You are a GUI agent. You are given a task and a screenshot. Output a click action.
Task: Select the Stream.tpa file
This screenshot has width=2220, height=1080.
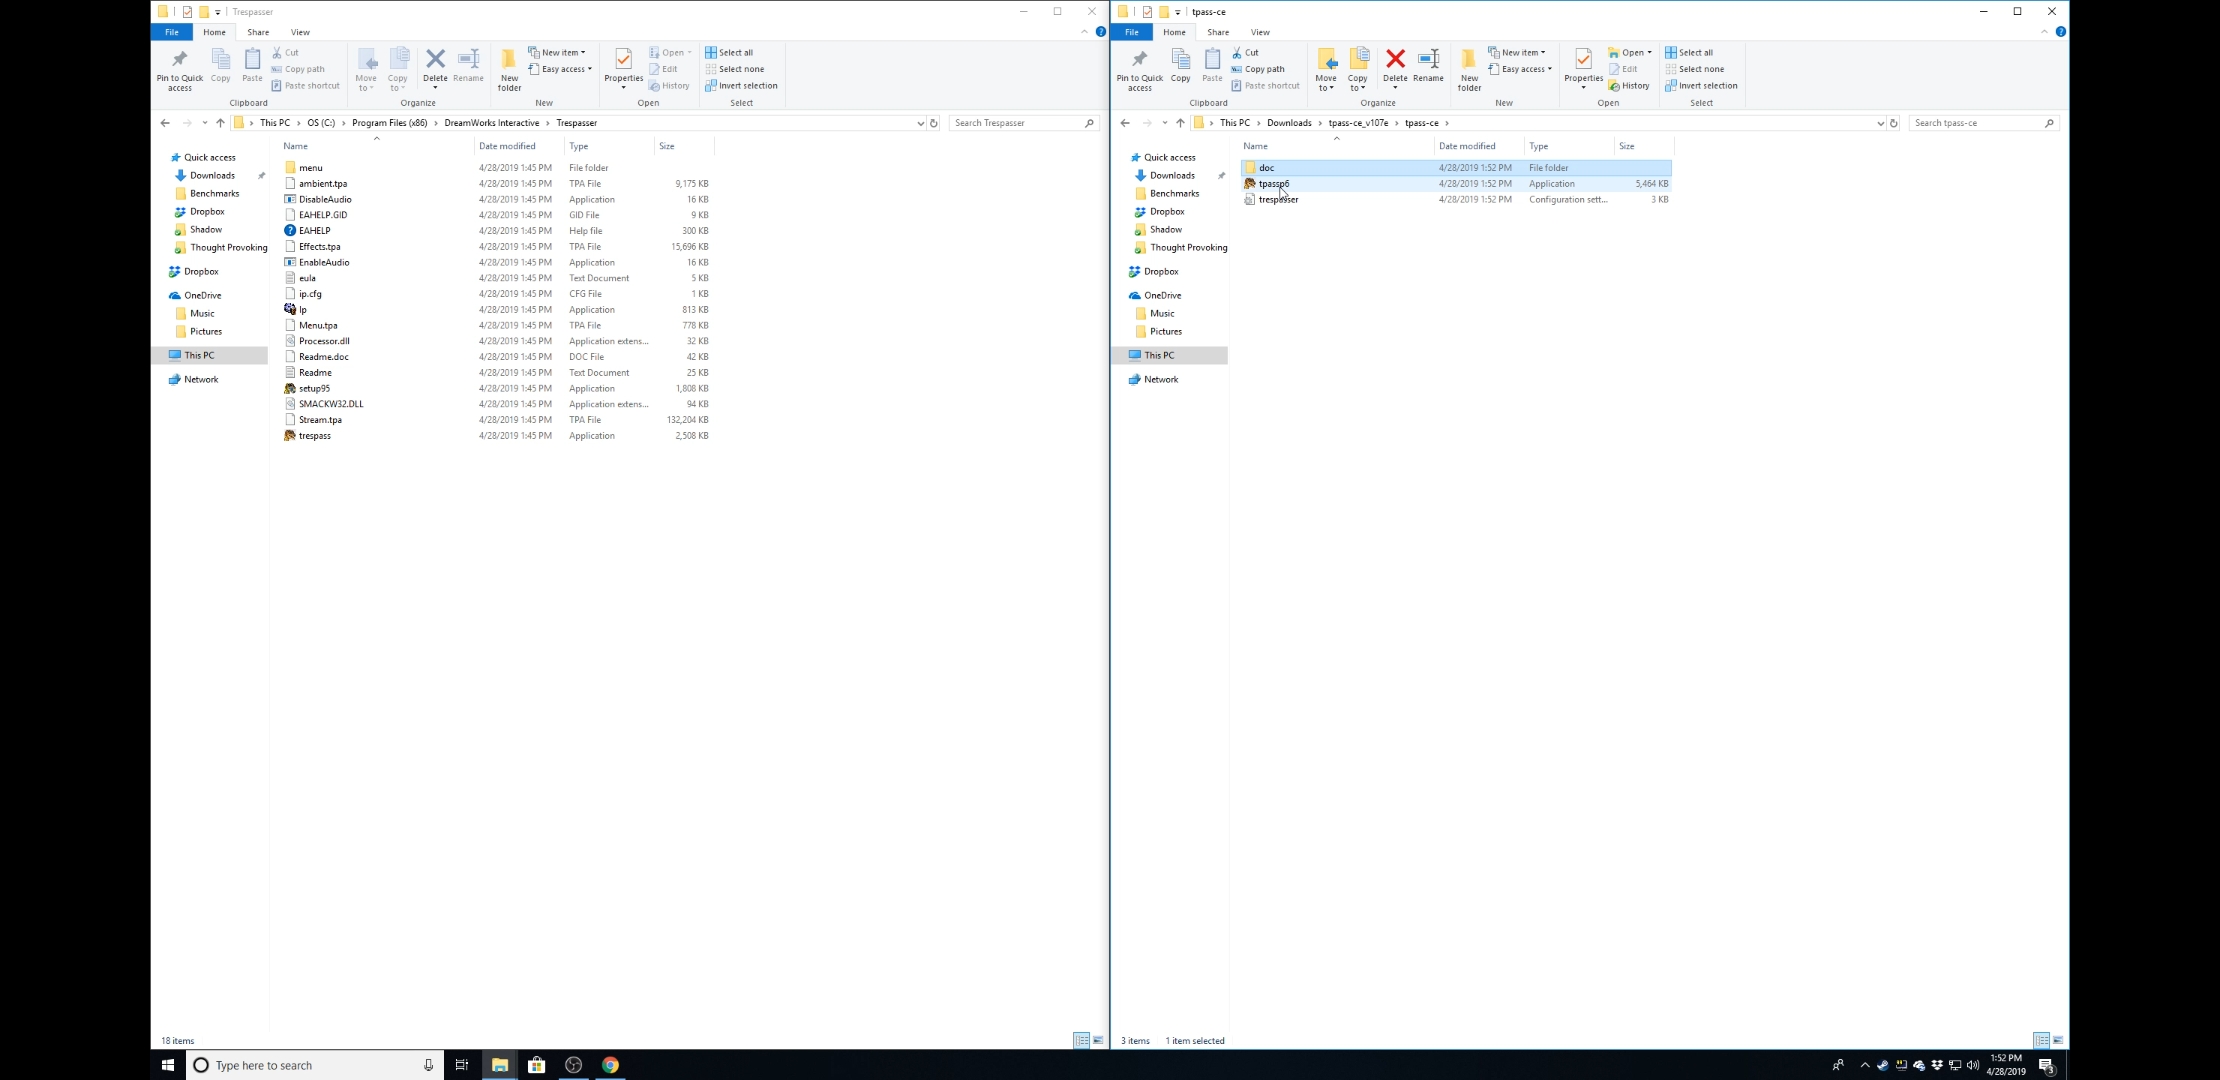(320, 420)
